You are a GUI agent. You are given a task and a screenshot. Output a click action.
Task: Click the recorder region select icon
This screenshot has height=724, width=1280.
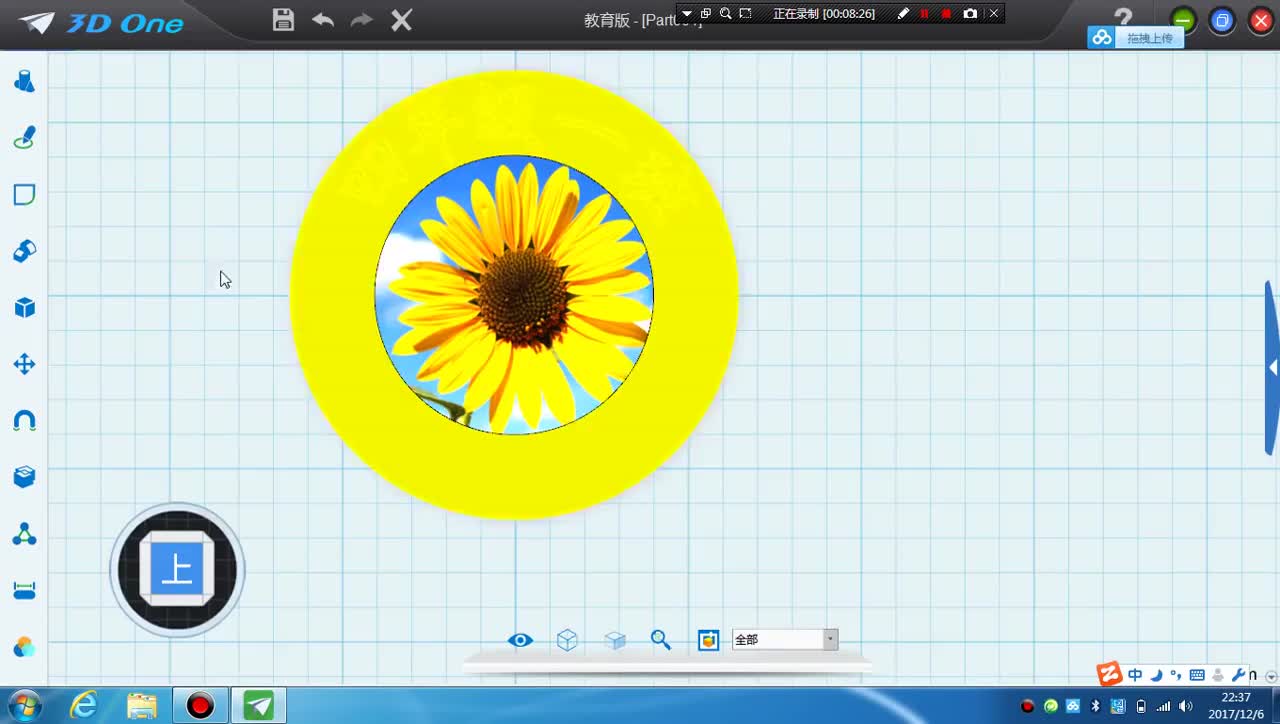point(745,13)
